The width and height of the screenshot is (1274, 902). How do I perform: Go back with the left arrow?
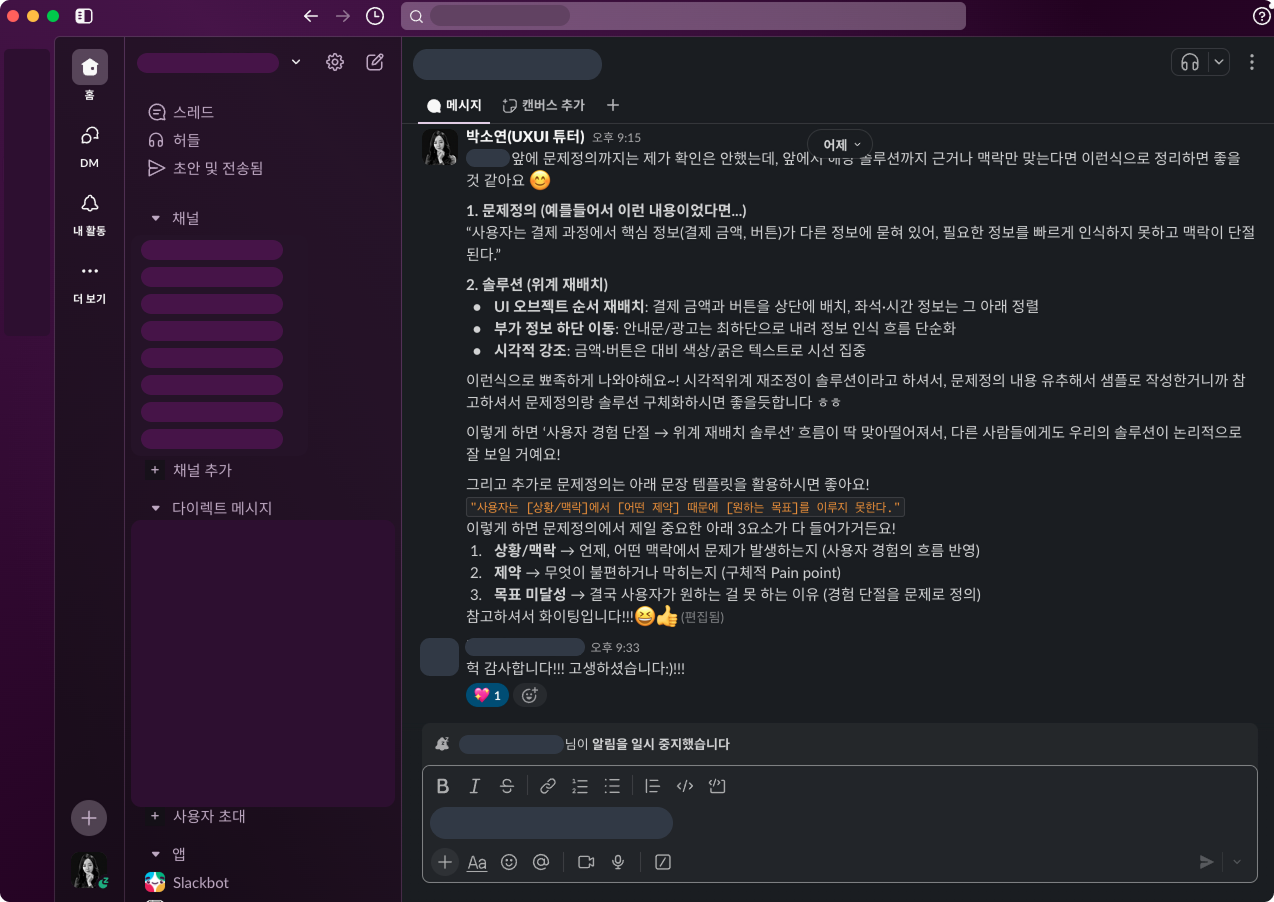point(311,16)
